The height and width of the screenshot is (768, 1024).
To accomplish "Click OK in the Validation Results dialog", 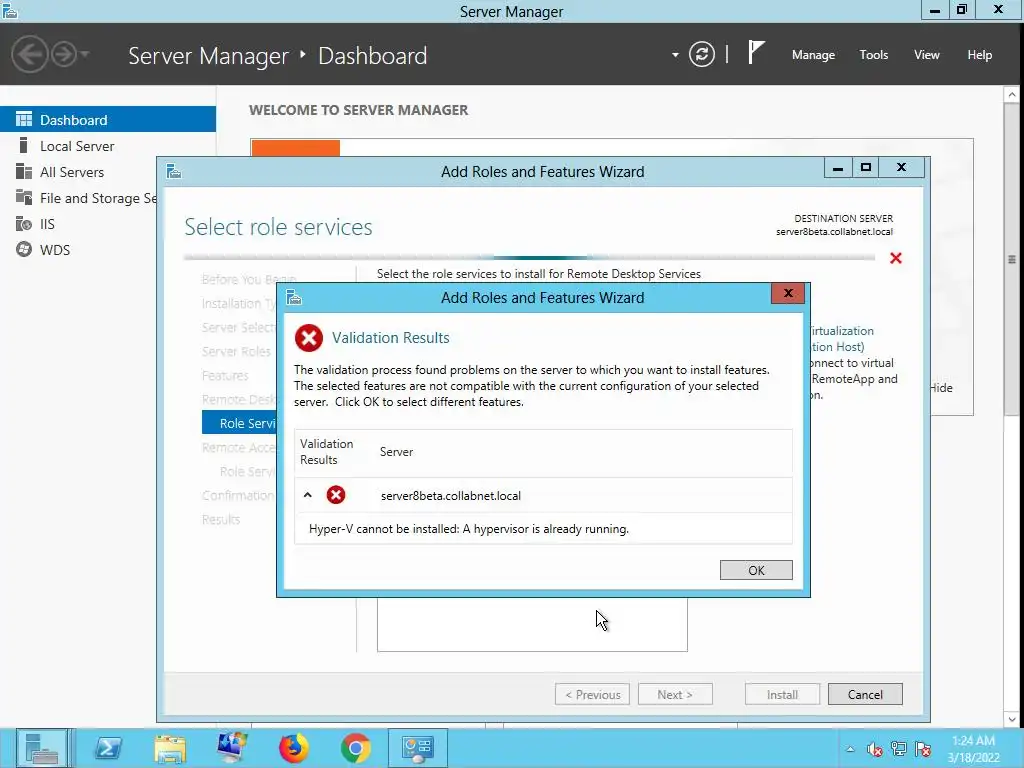I will [x=756, y=570].
